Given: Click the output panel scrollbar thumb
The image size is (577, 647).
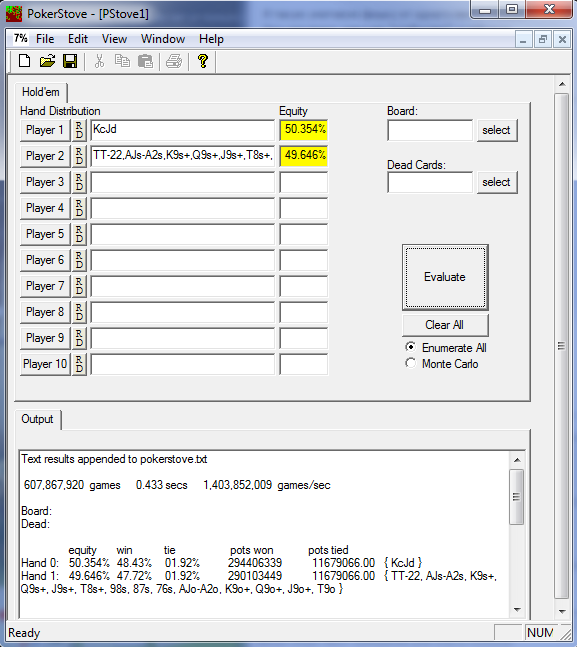Looking at the screenshot, I should [x=517, y=497].
